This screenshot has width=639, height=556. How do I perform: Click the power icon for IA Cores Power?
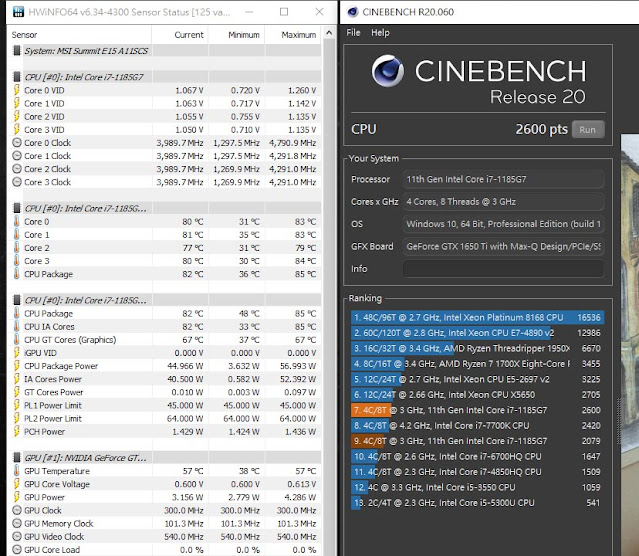(x=17, y=379)
